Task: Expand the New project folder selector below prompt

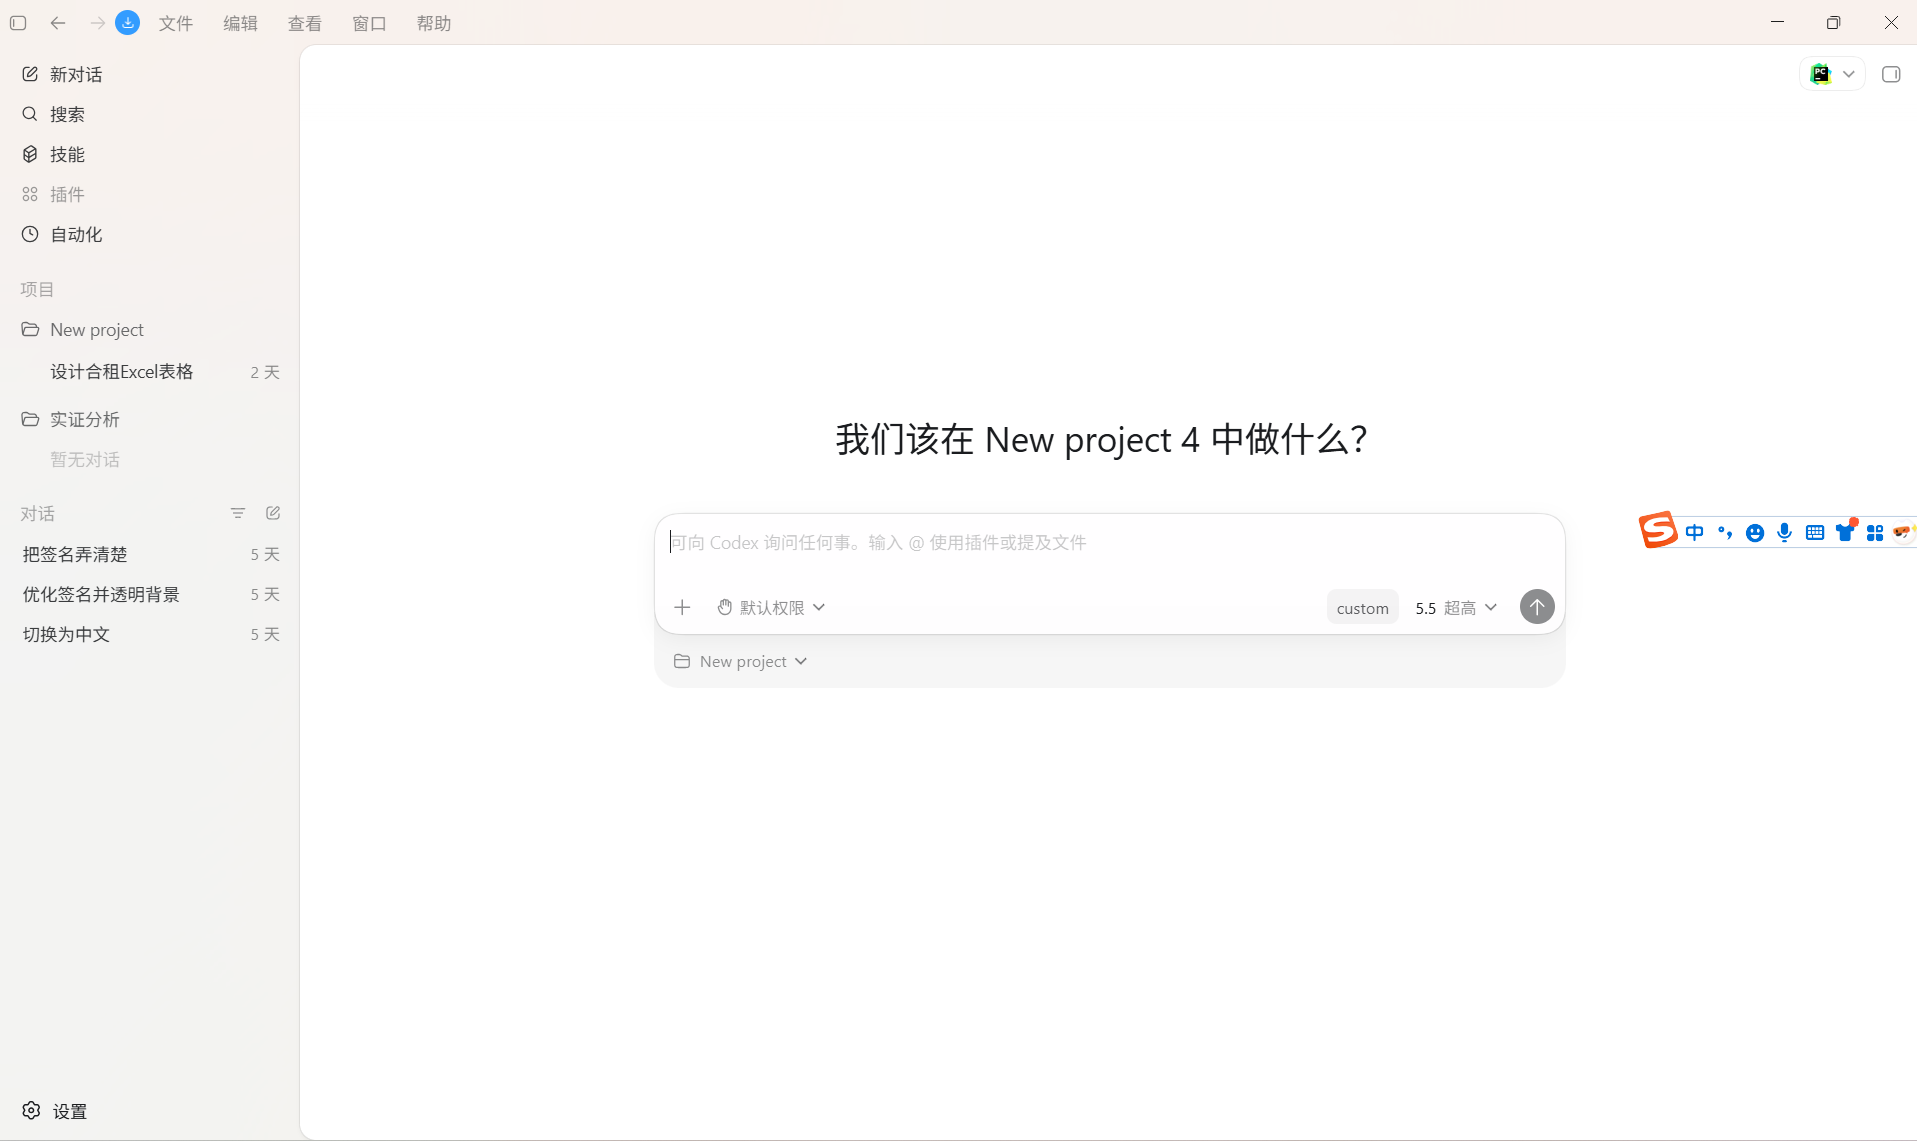Action: (x=741, y=661)
